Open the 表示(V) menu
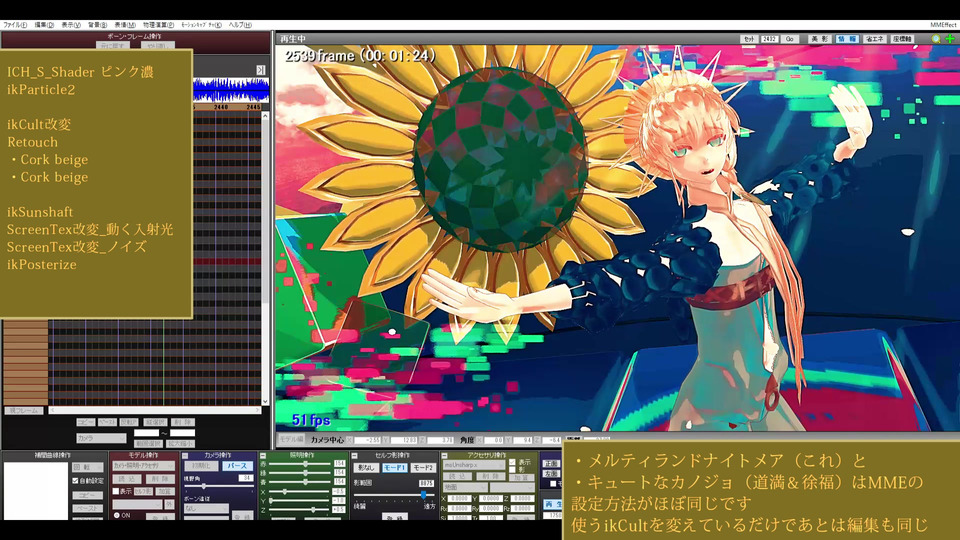 tap(70, 25)
